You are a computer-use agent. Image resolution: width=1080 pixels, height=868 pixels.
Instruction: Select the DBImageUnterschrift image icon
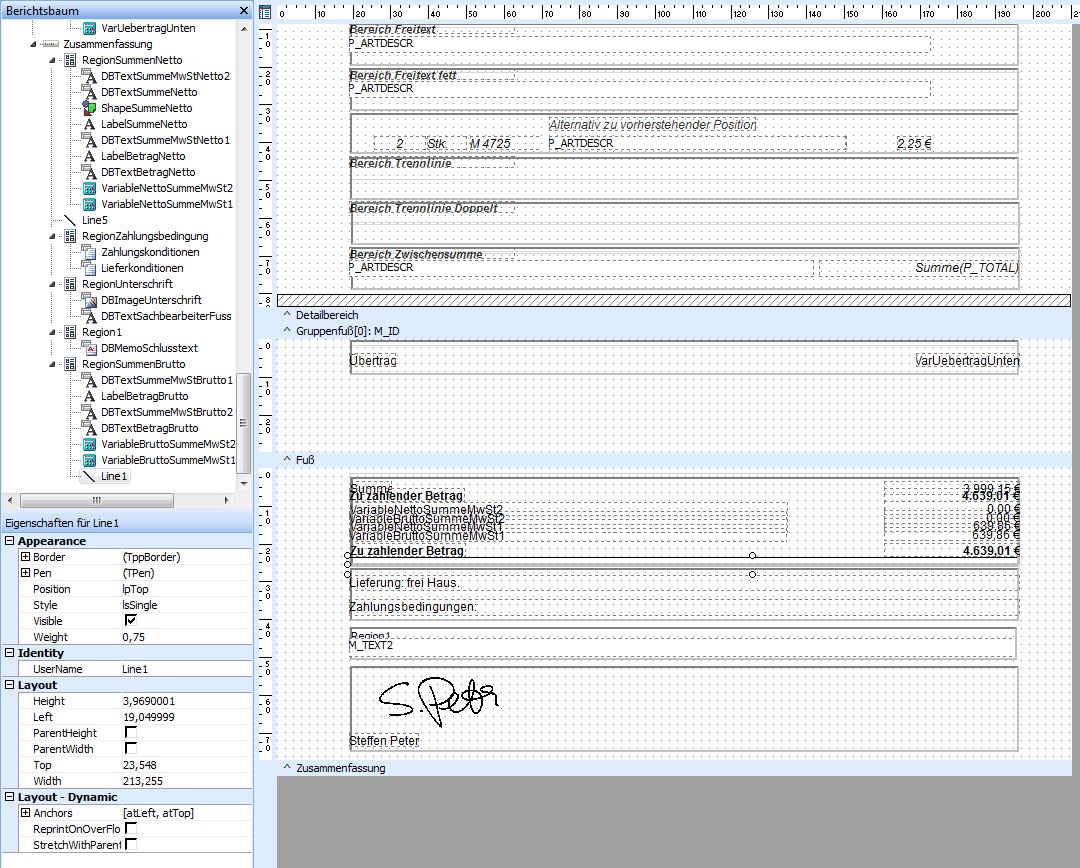90,300
